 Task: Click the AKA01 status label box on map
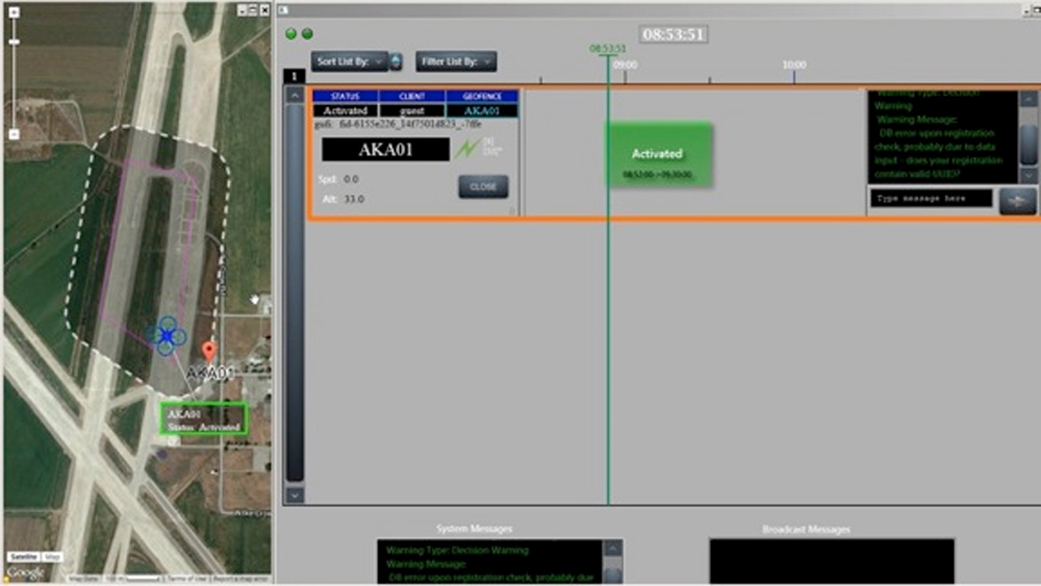pos(204,419)
